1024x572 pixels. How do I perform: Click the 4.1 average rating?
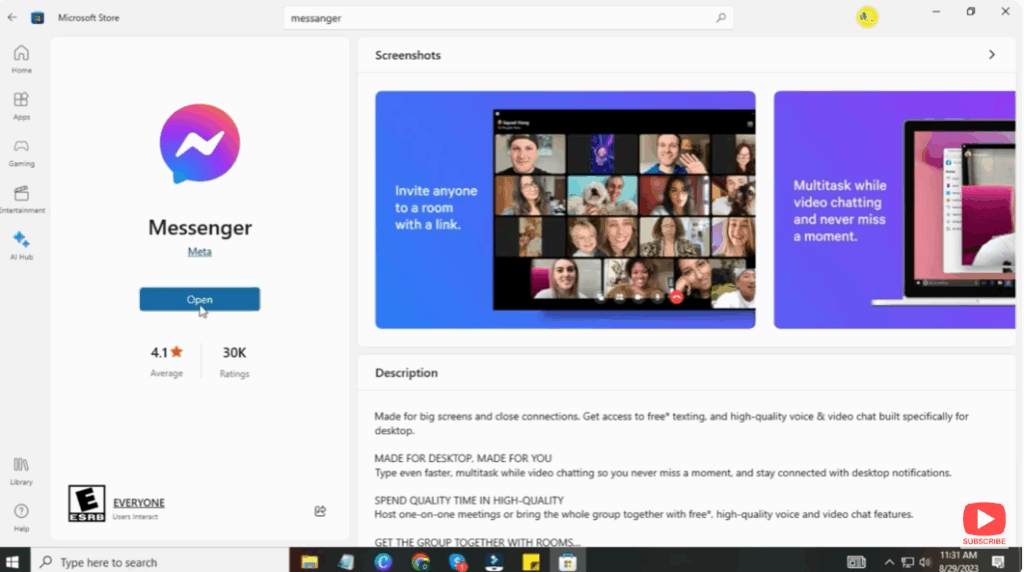167,353
